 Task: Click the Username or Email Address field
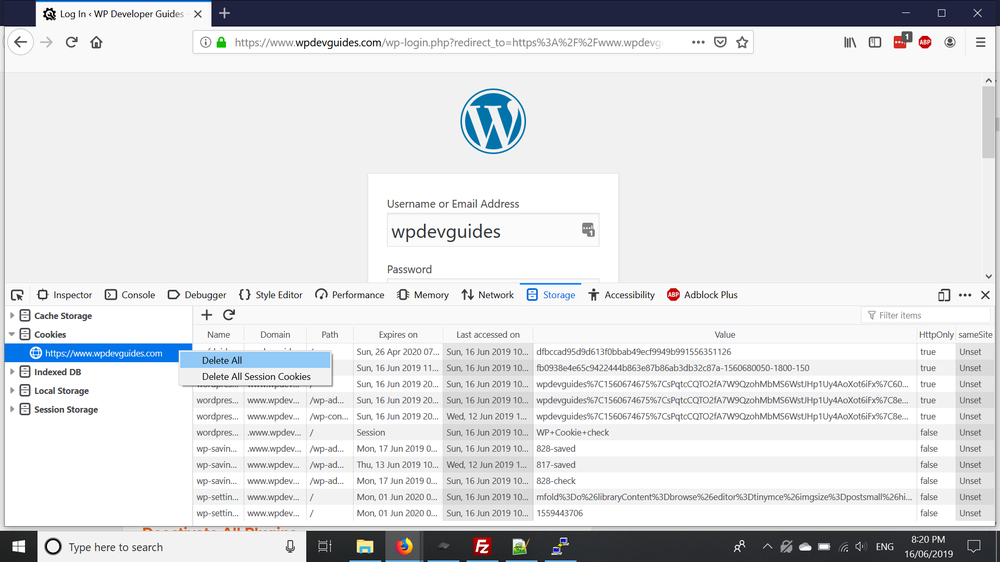[493, 230]
